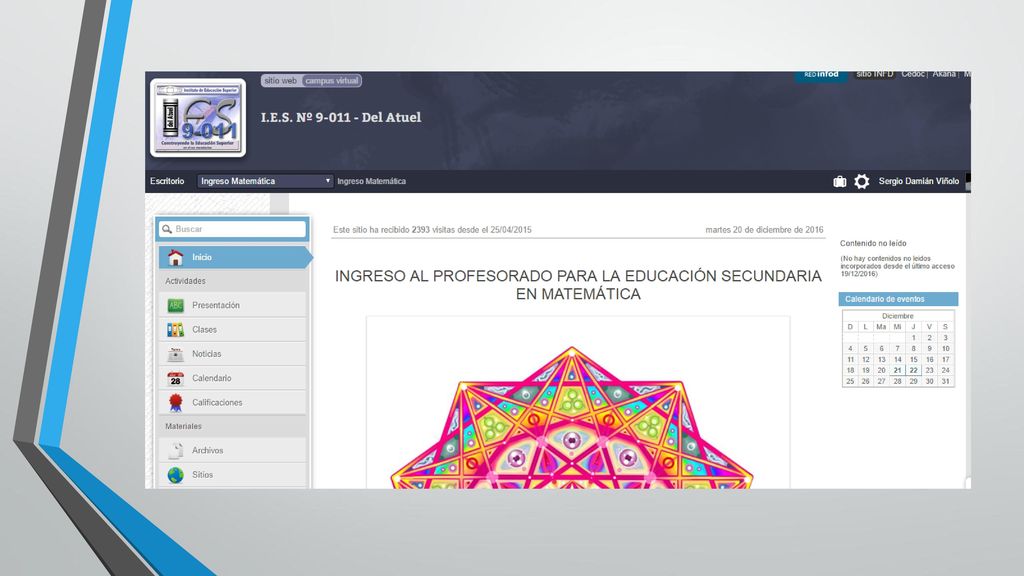1024x576 pixels.
Task: Open the Akana link
Action: pos(944,74)
